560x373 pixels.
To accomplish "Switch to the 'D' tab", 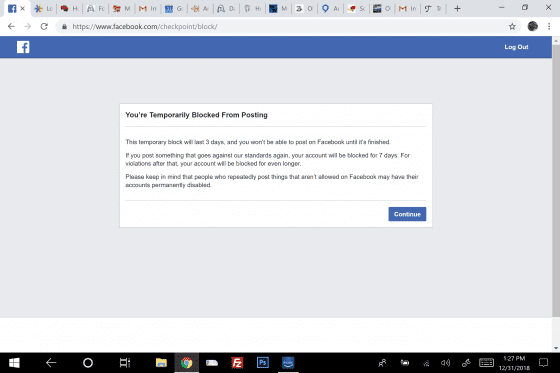I will pos(226,9).
